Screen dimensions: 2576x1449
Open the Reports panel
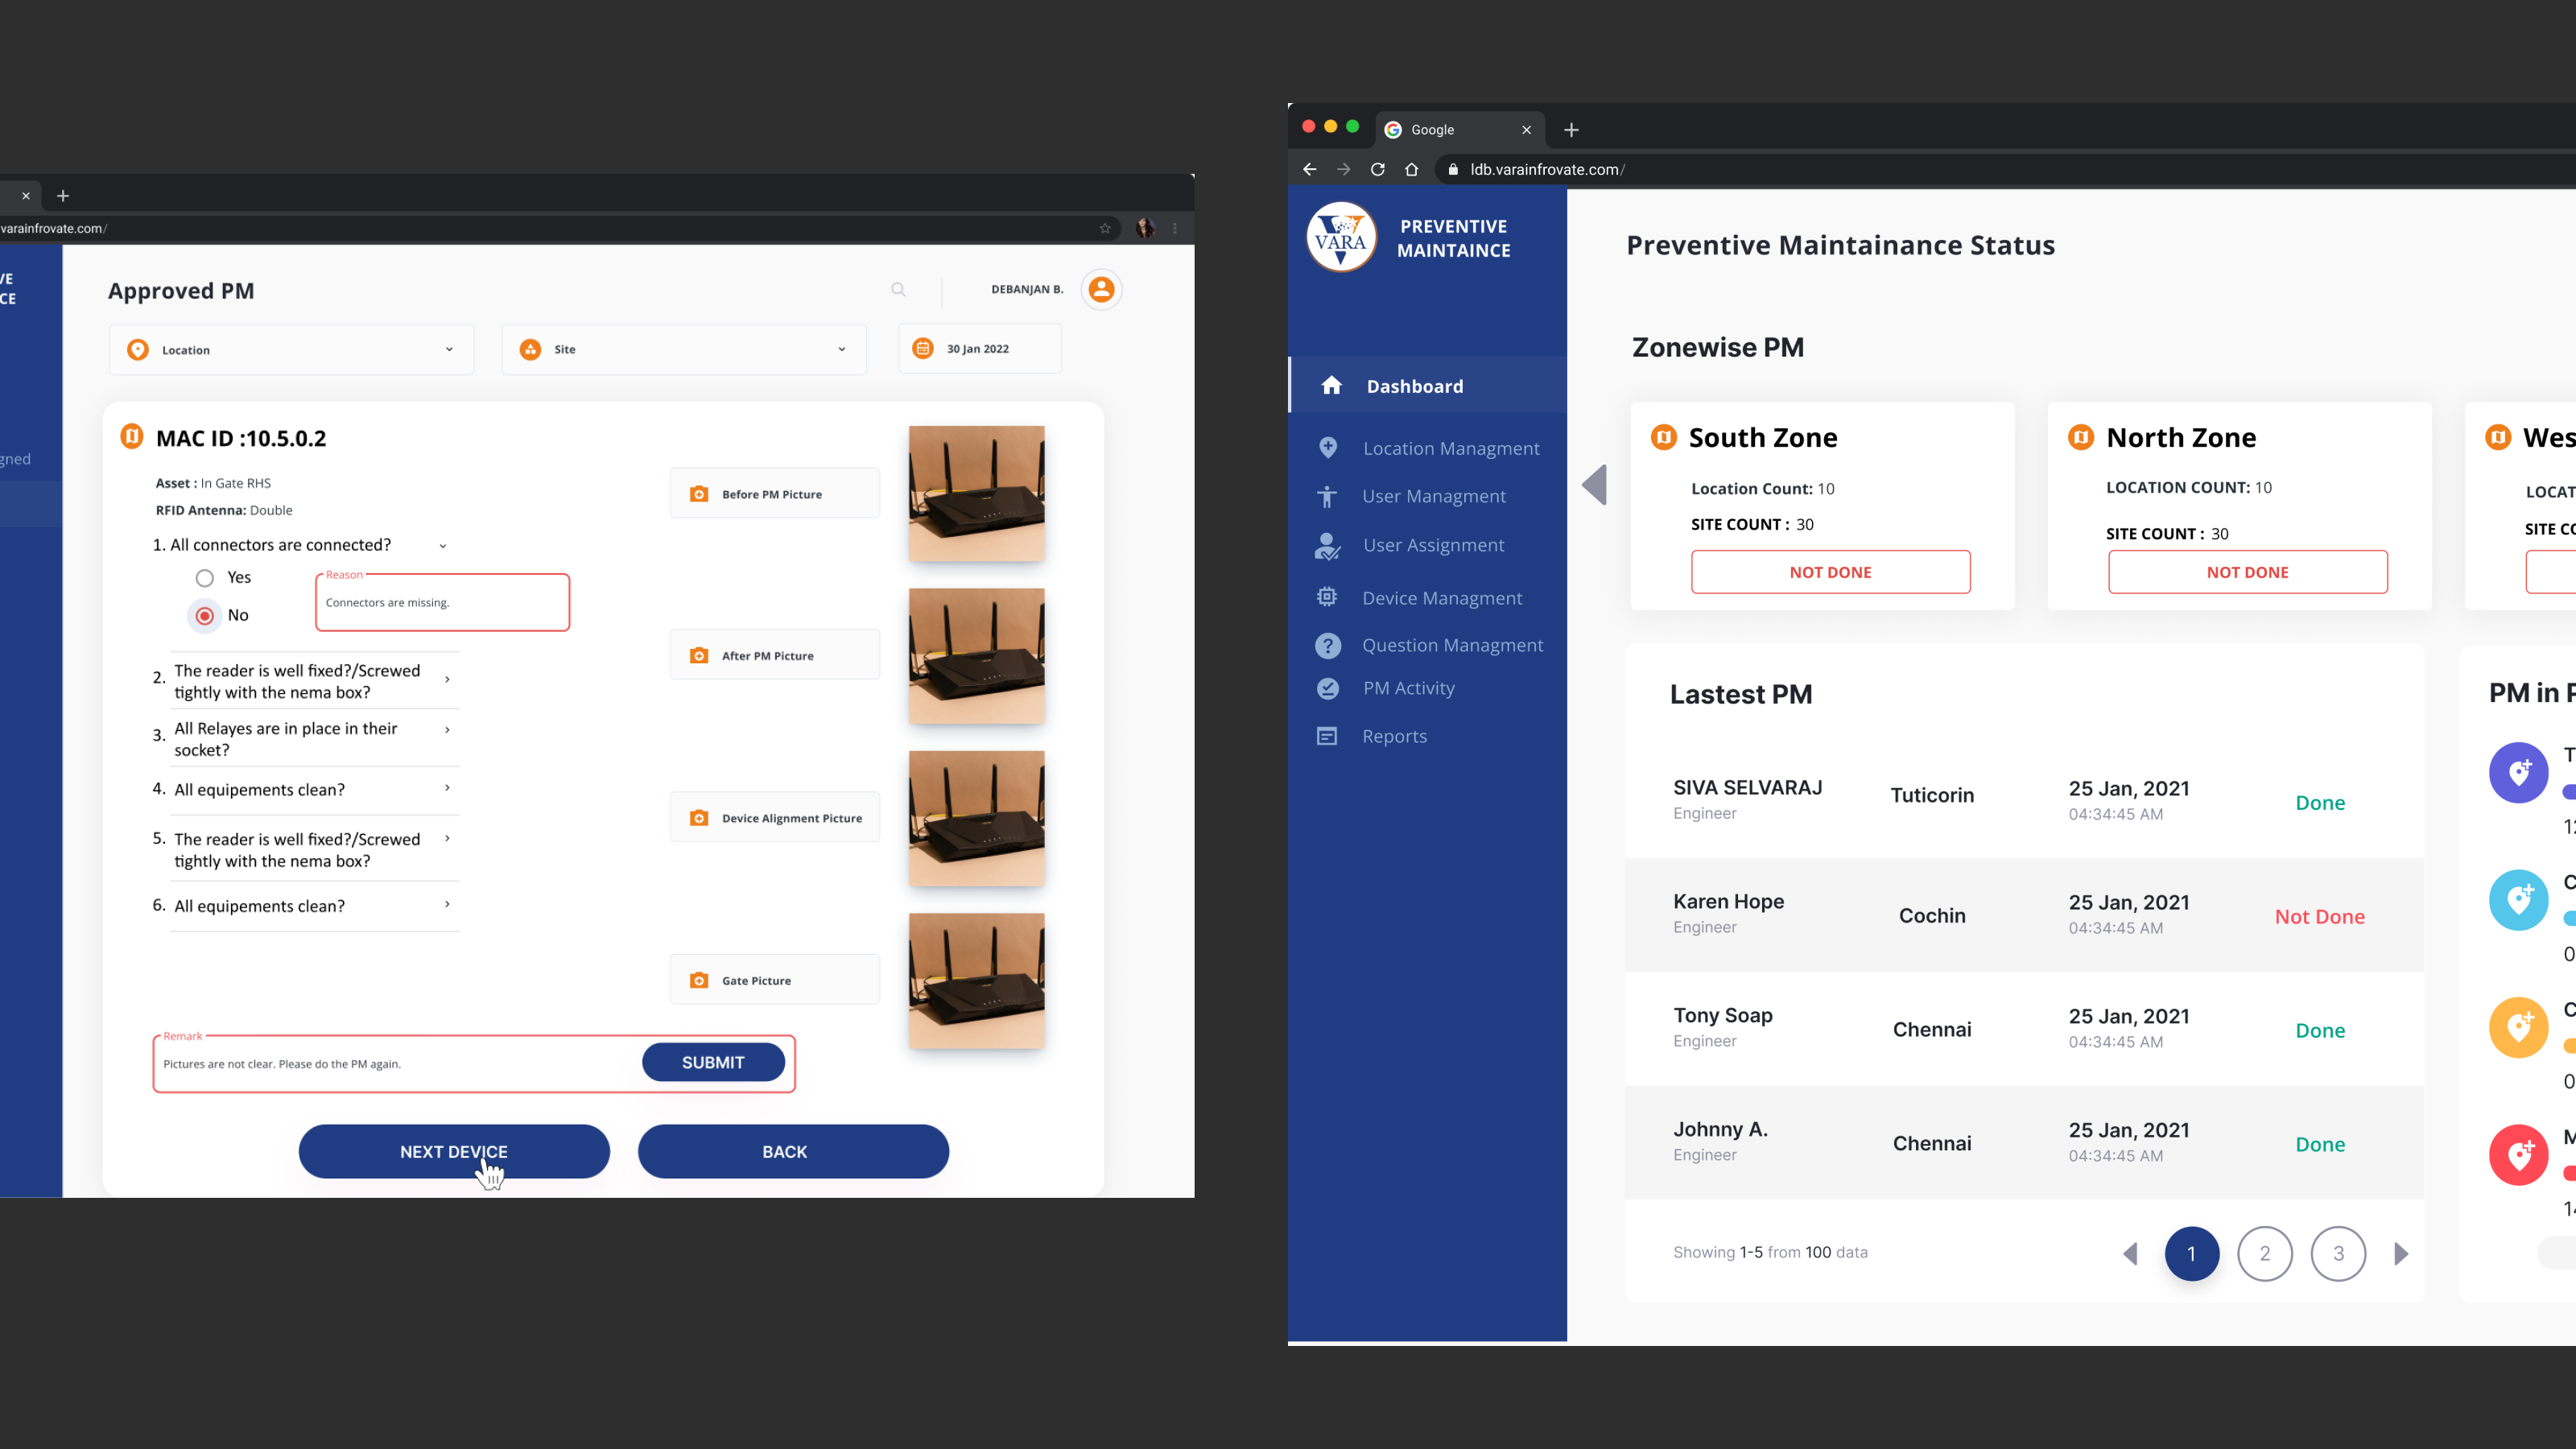coord(1394,736)
